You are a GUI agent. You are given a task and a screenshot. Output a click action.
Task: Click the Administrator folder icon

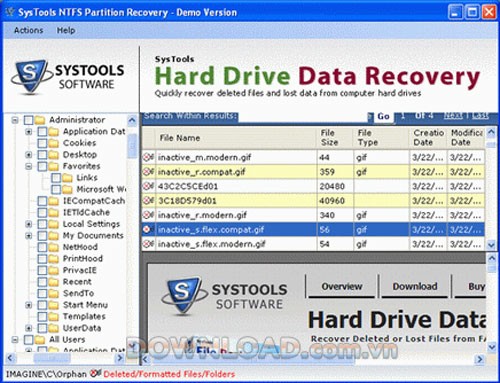pos(40,120)
